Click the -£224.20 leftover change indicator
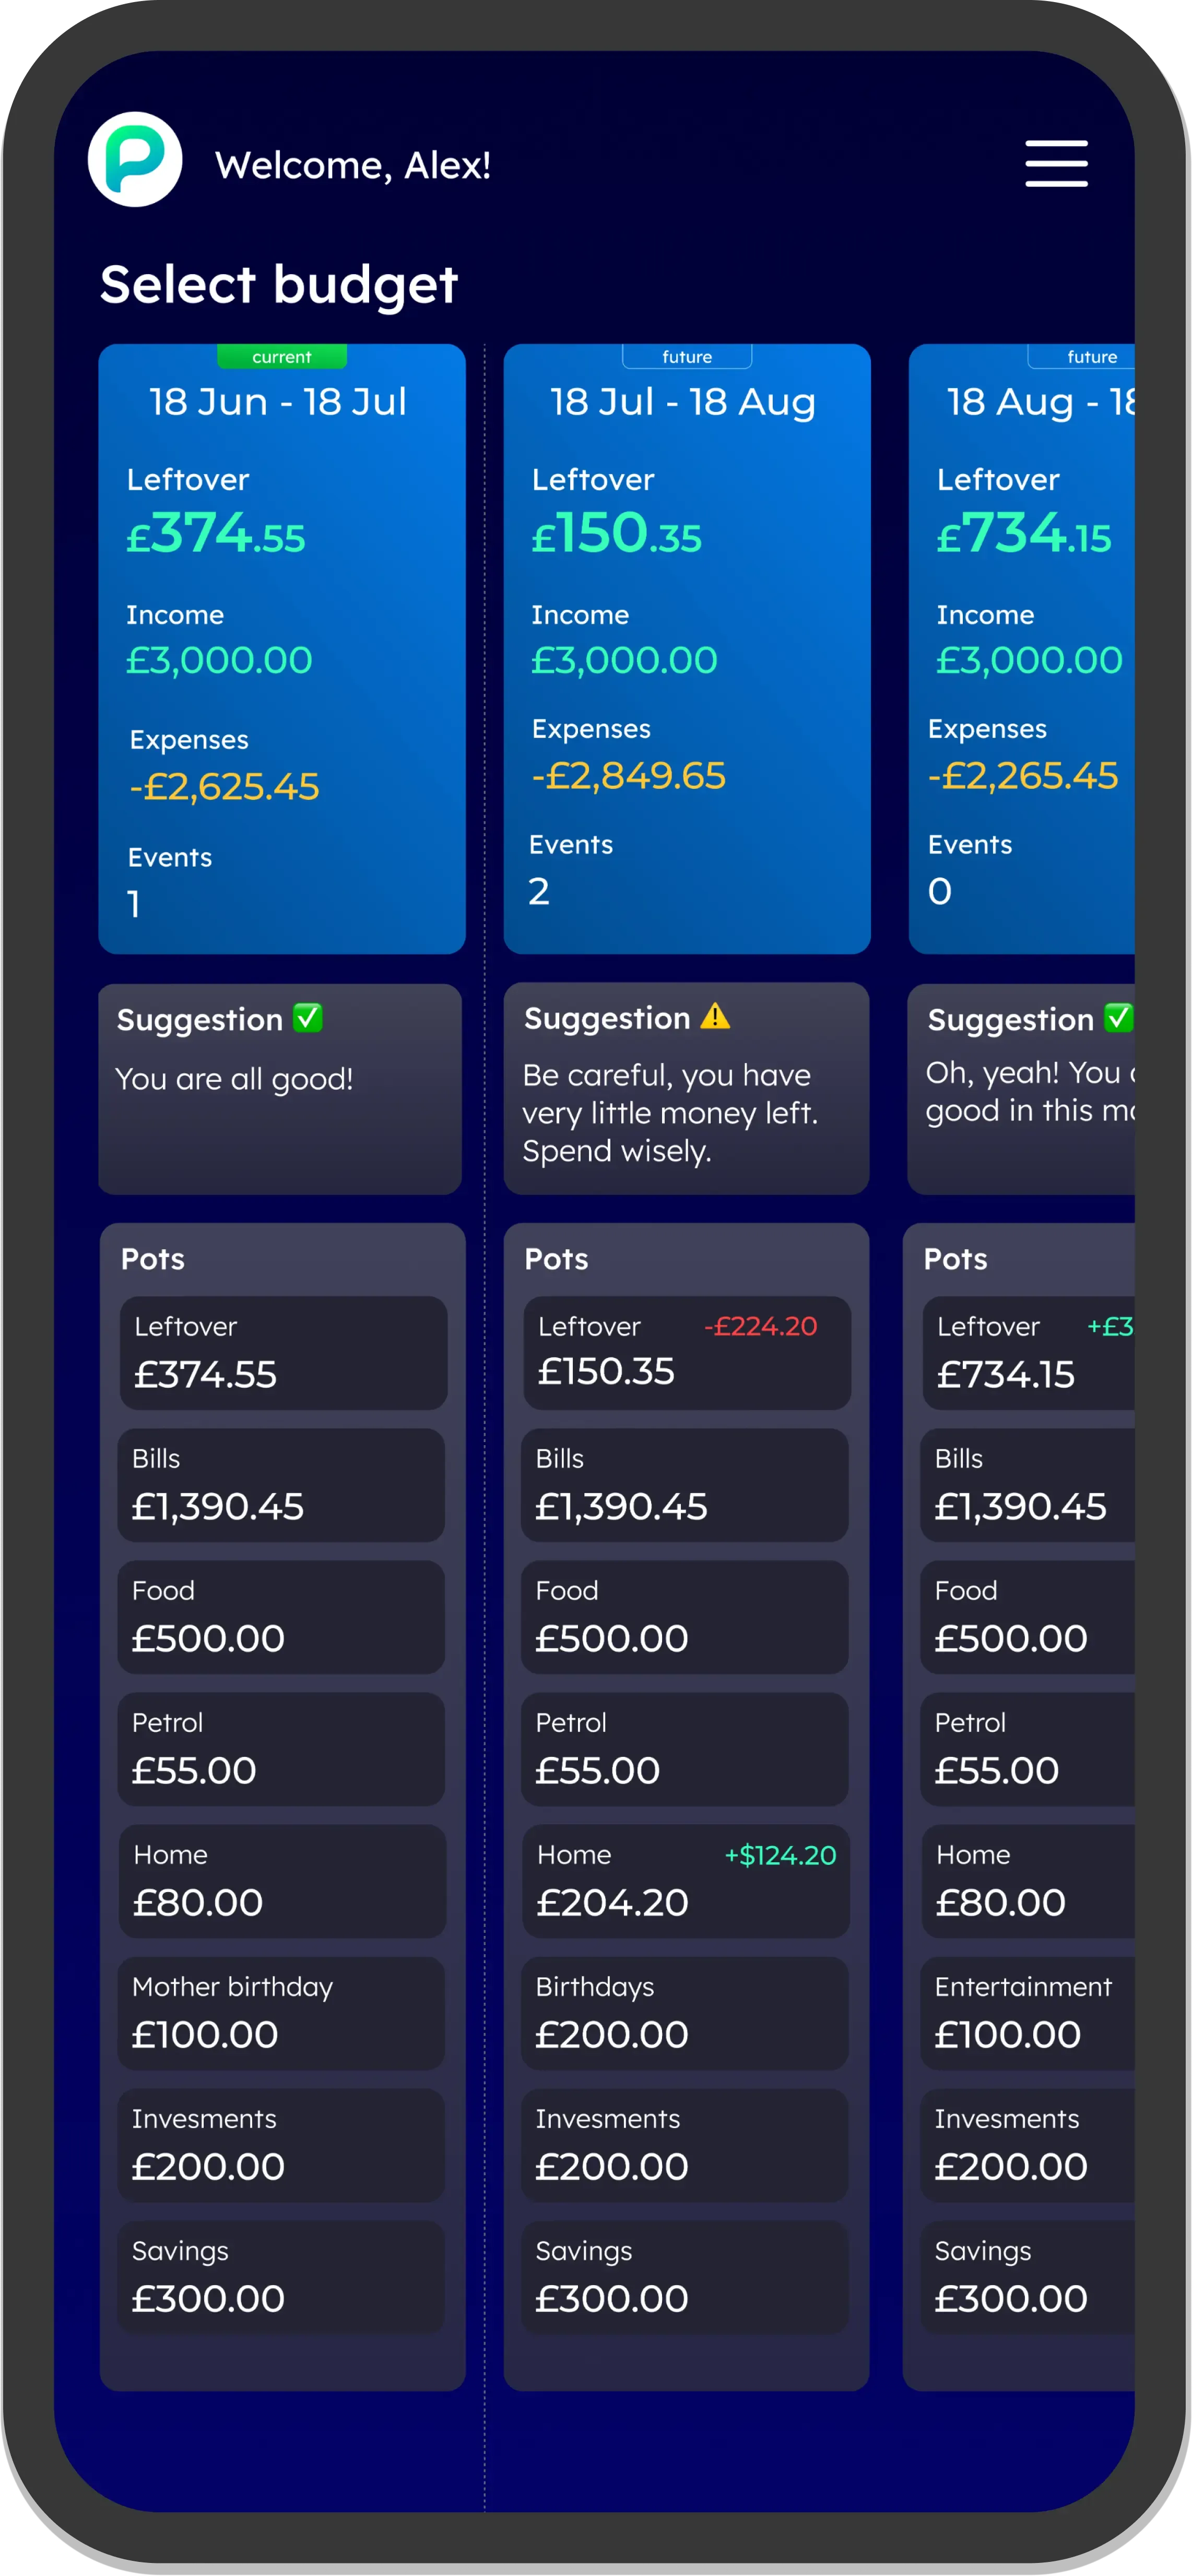The image size is (1192, 2576). (x=761, y=1326)
